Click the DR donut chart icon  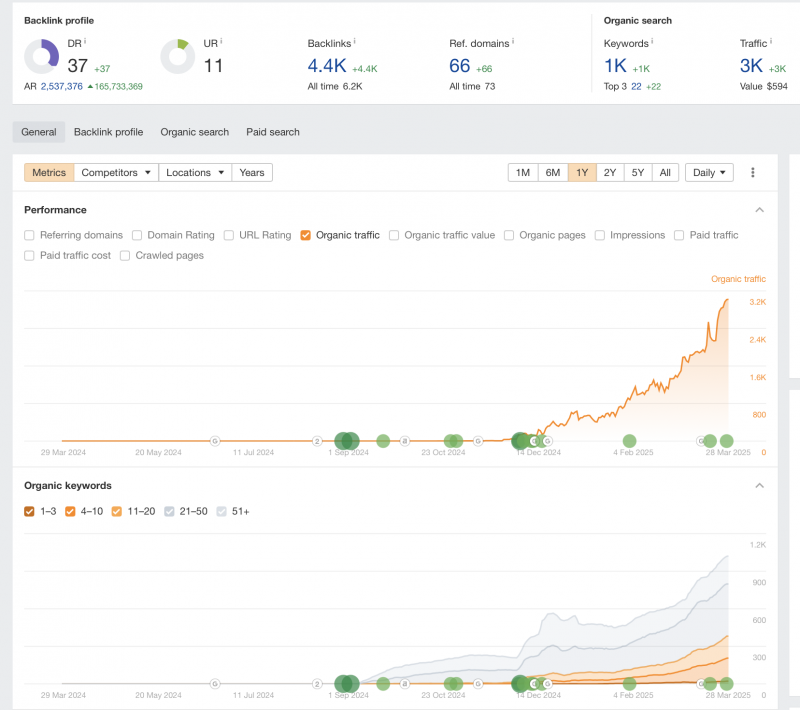tap(42, 56)
